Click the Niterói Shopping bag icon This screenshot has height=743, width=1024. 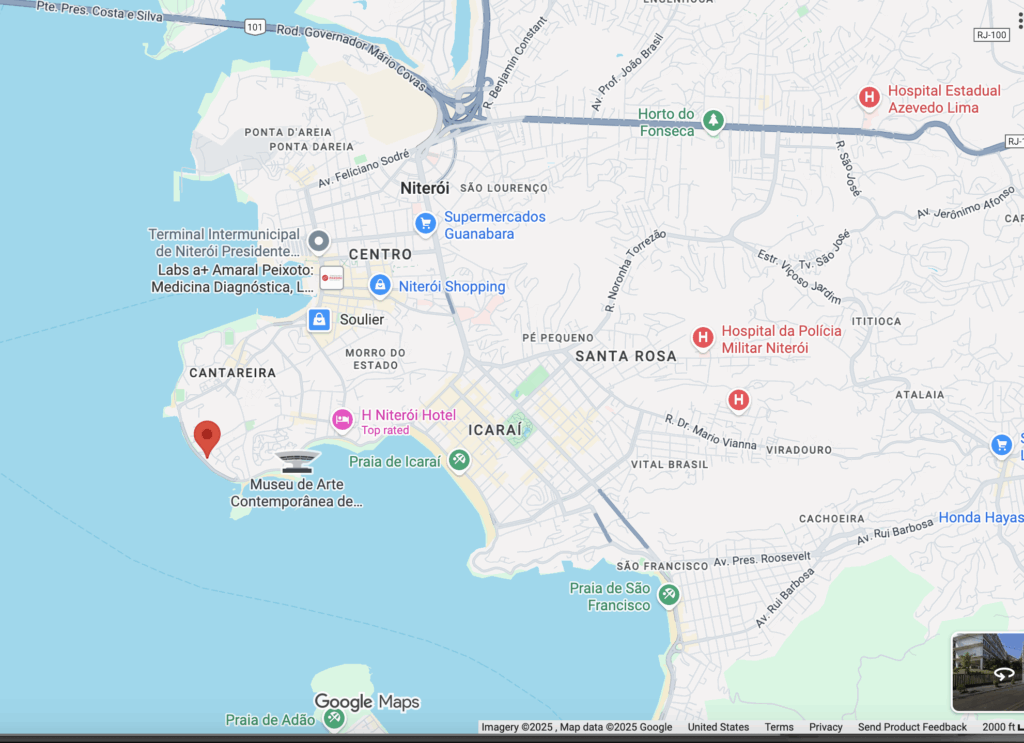pyautogui.click(x=380, y=286)
